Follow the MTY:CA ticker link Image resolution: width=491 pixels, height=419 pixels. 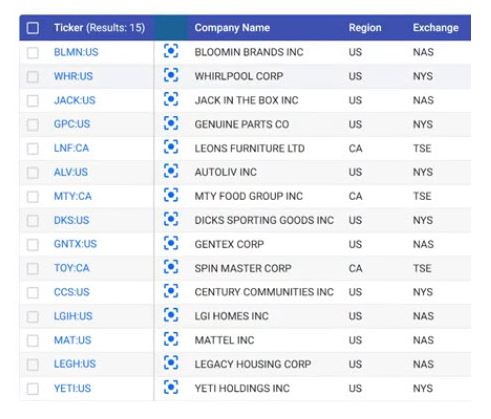73,196
